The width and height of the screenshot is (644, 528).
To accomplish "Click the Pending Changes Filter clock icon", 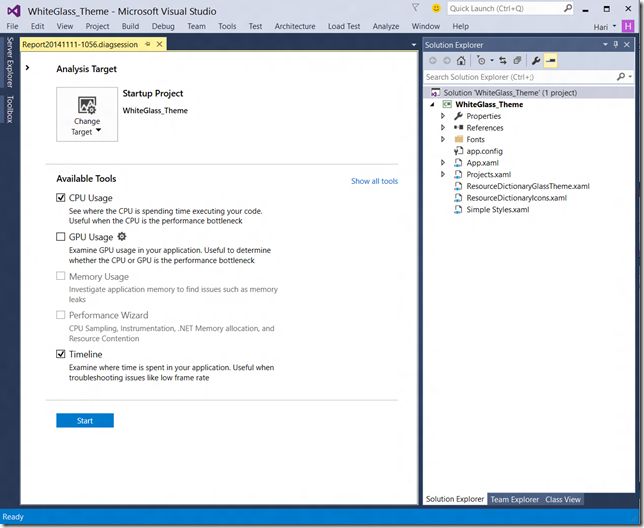I will (x=481, y=61).
